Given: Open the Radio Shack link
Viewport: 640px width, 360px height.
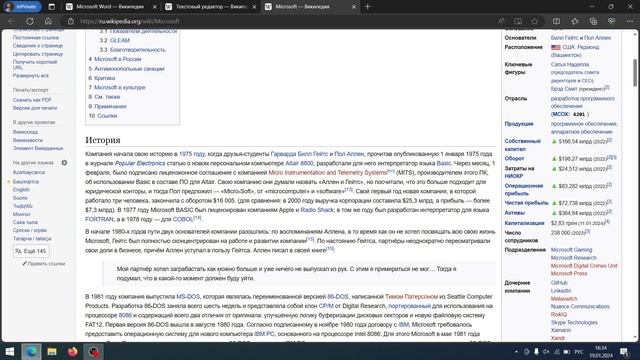Looking at the screenshot, I should pos(317,210).
